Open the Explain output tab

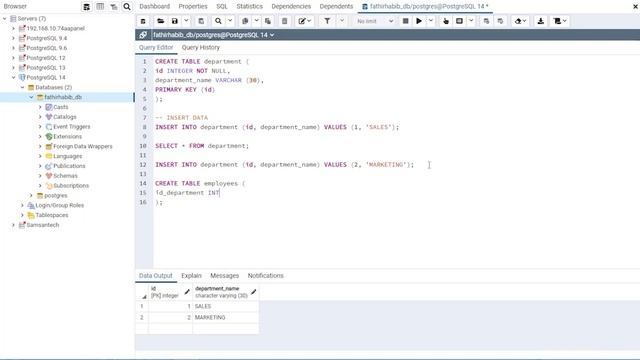191,276
